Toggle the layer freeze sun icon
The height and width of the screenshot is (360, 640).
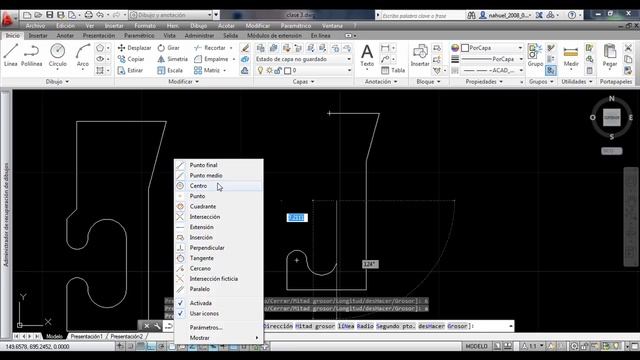(x=269, y=71)
